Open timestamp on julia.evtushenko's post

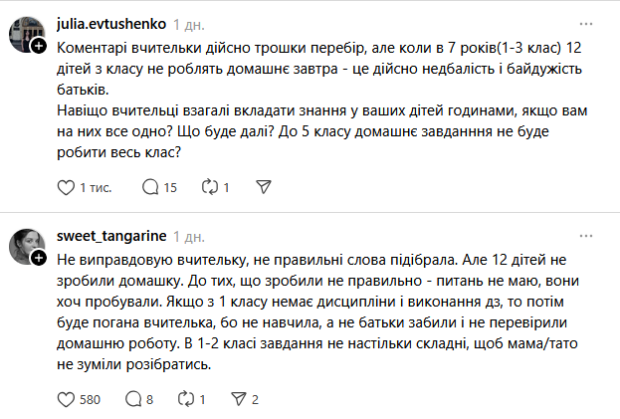[189, 22]
